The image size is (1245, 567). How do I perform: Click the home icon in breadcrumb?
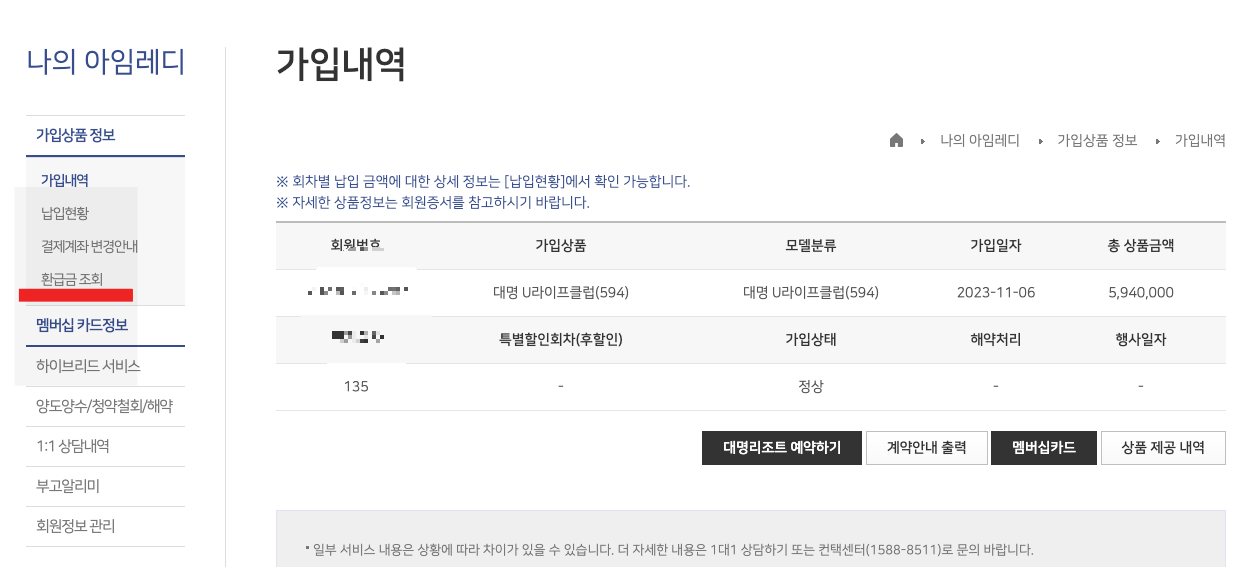pyautogui.click(x=896, y=141)
